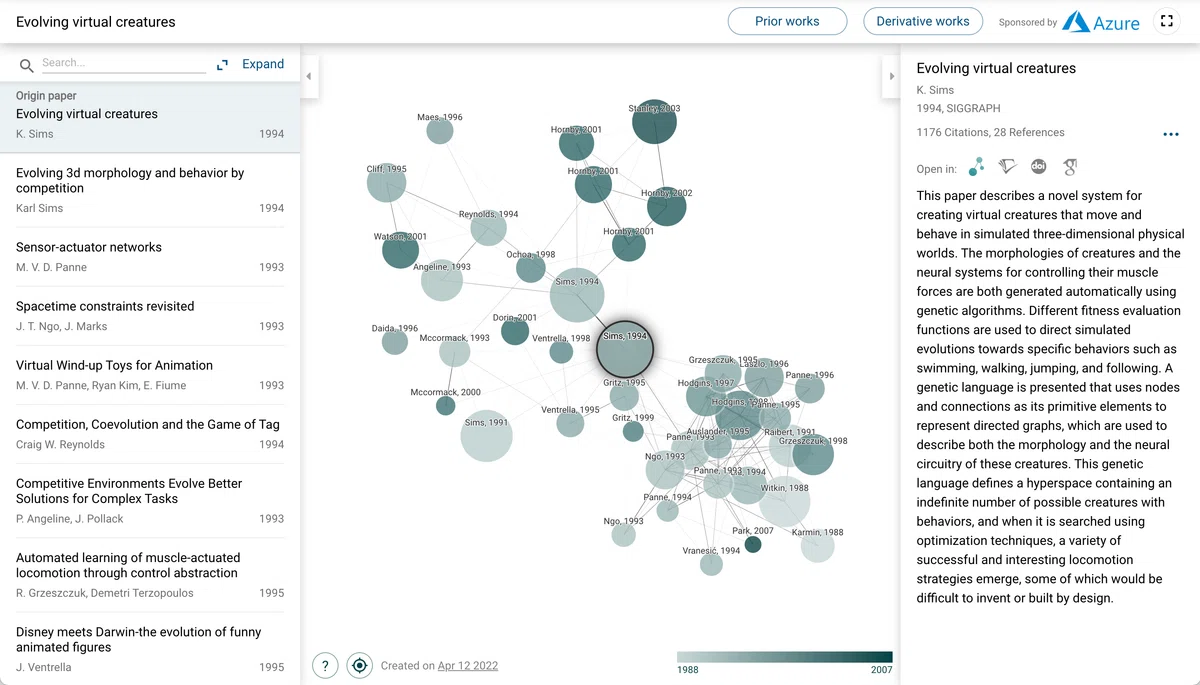Select Competition, Coevolution and Game of Tag

[150, 434]
